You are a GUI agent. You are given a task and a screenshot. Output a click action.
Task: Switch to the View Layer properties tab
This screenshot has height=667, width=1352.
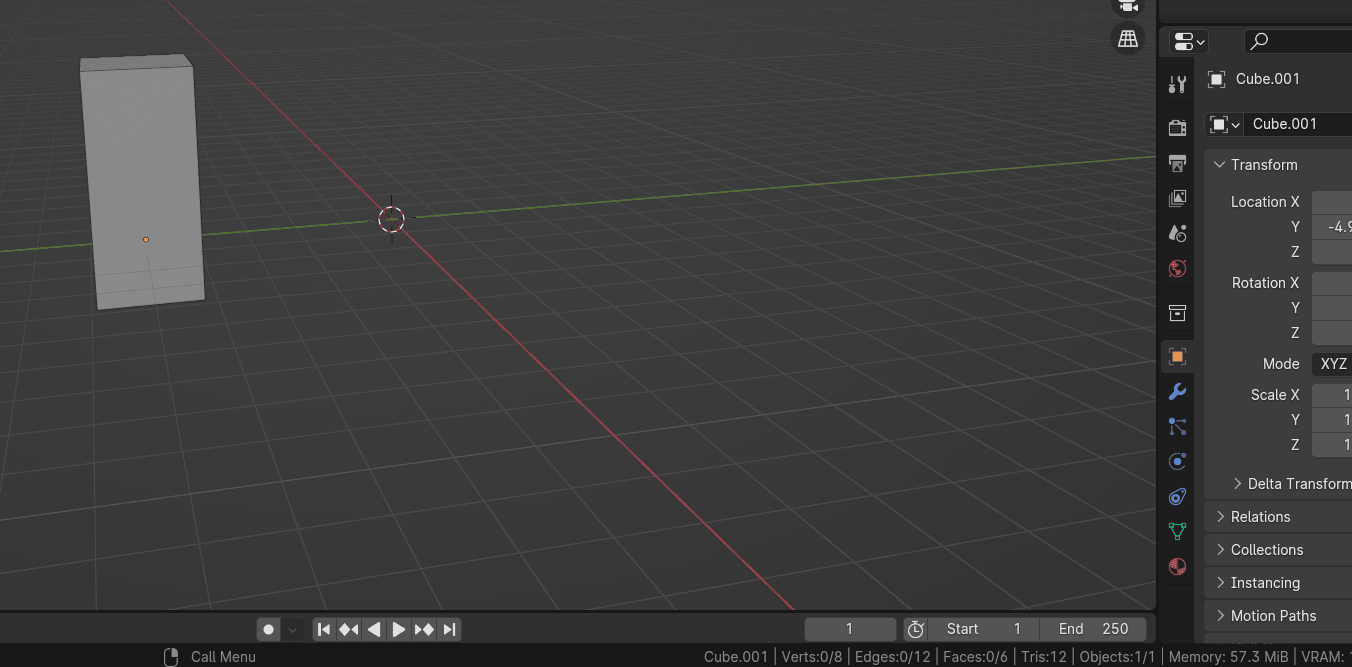(1177, 198)
